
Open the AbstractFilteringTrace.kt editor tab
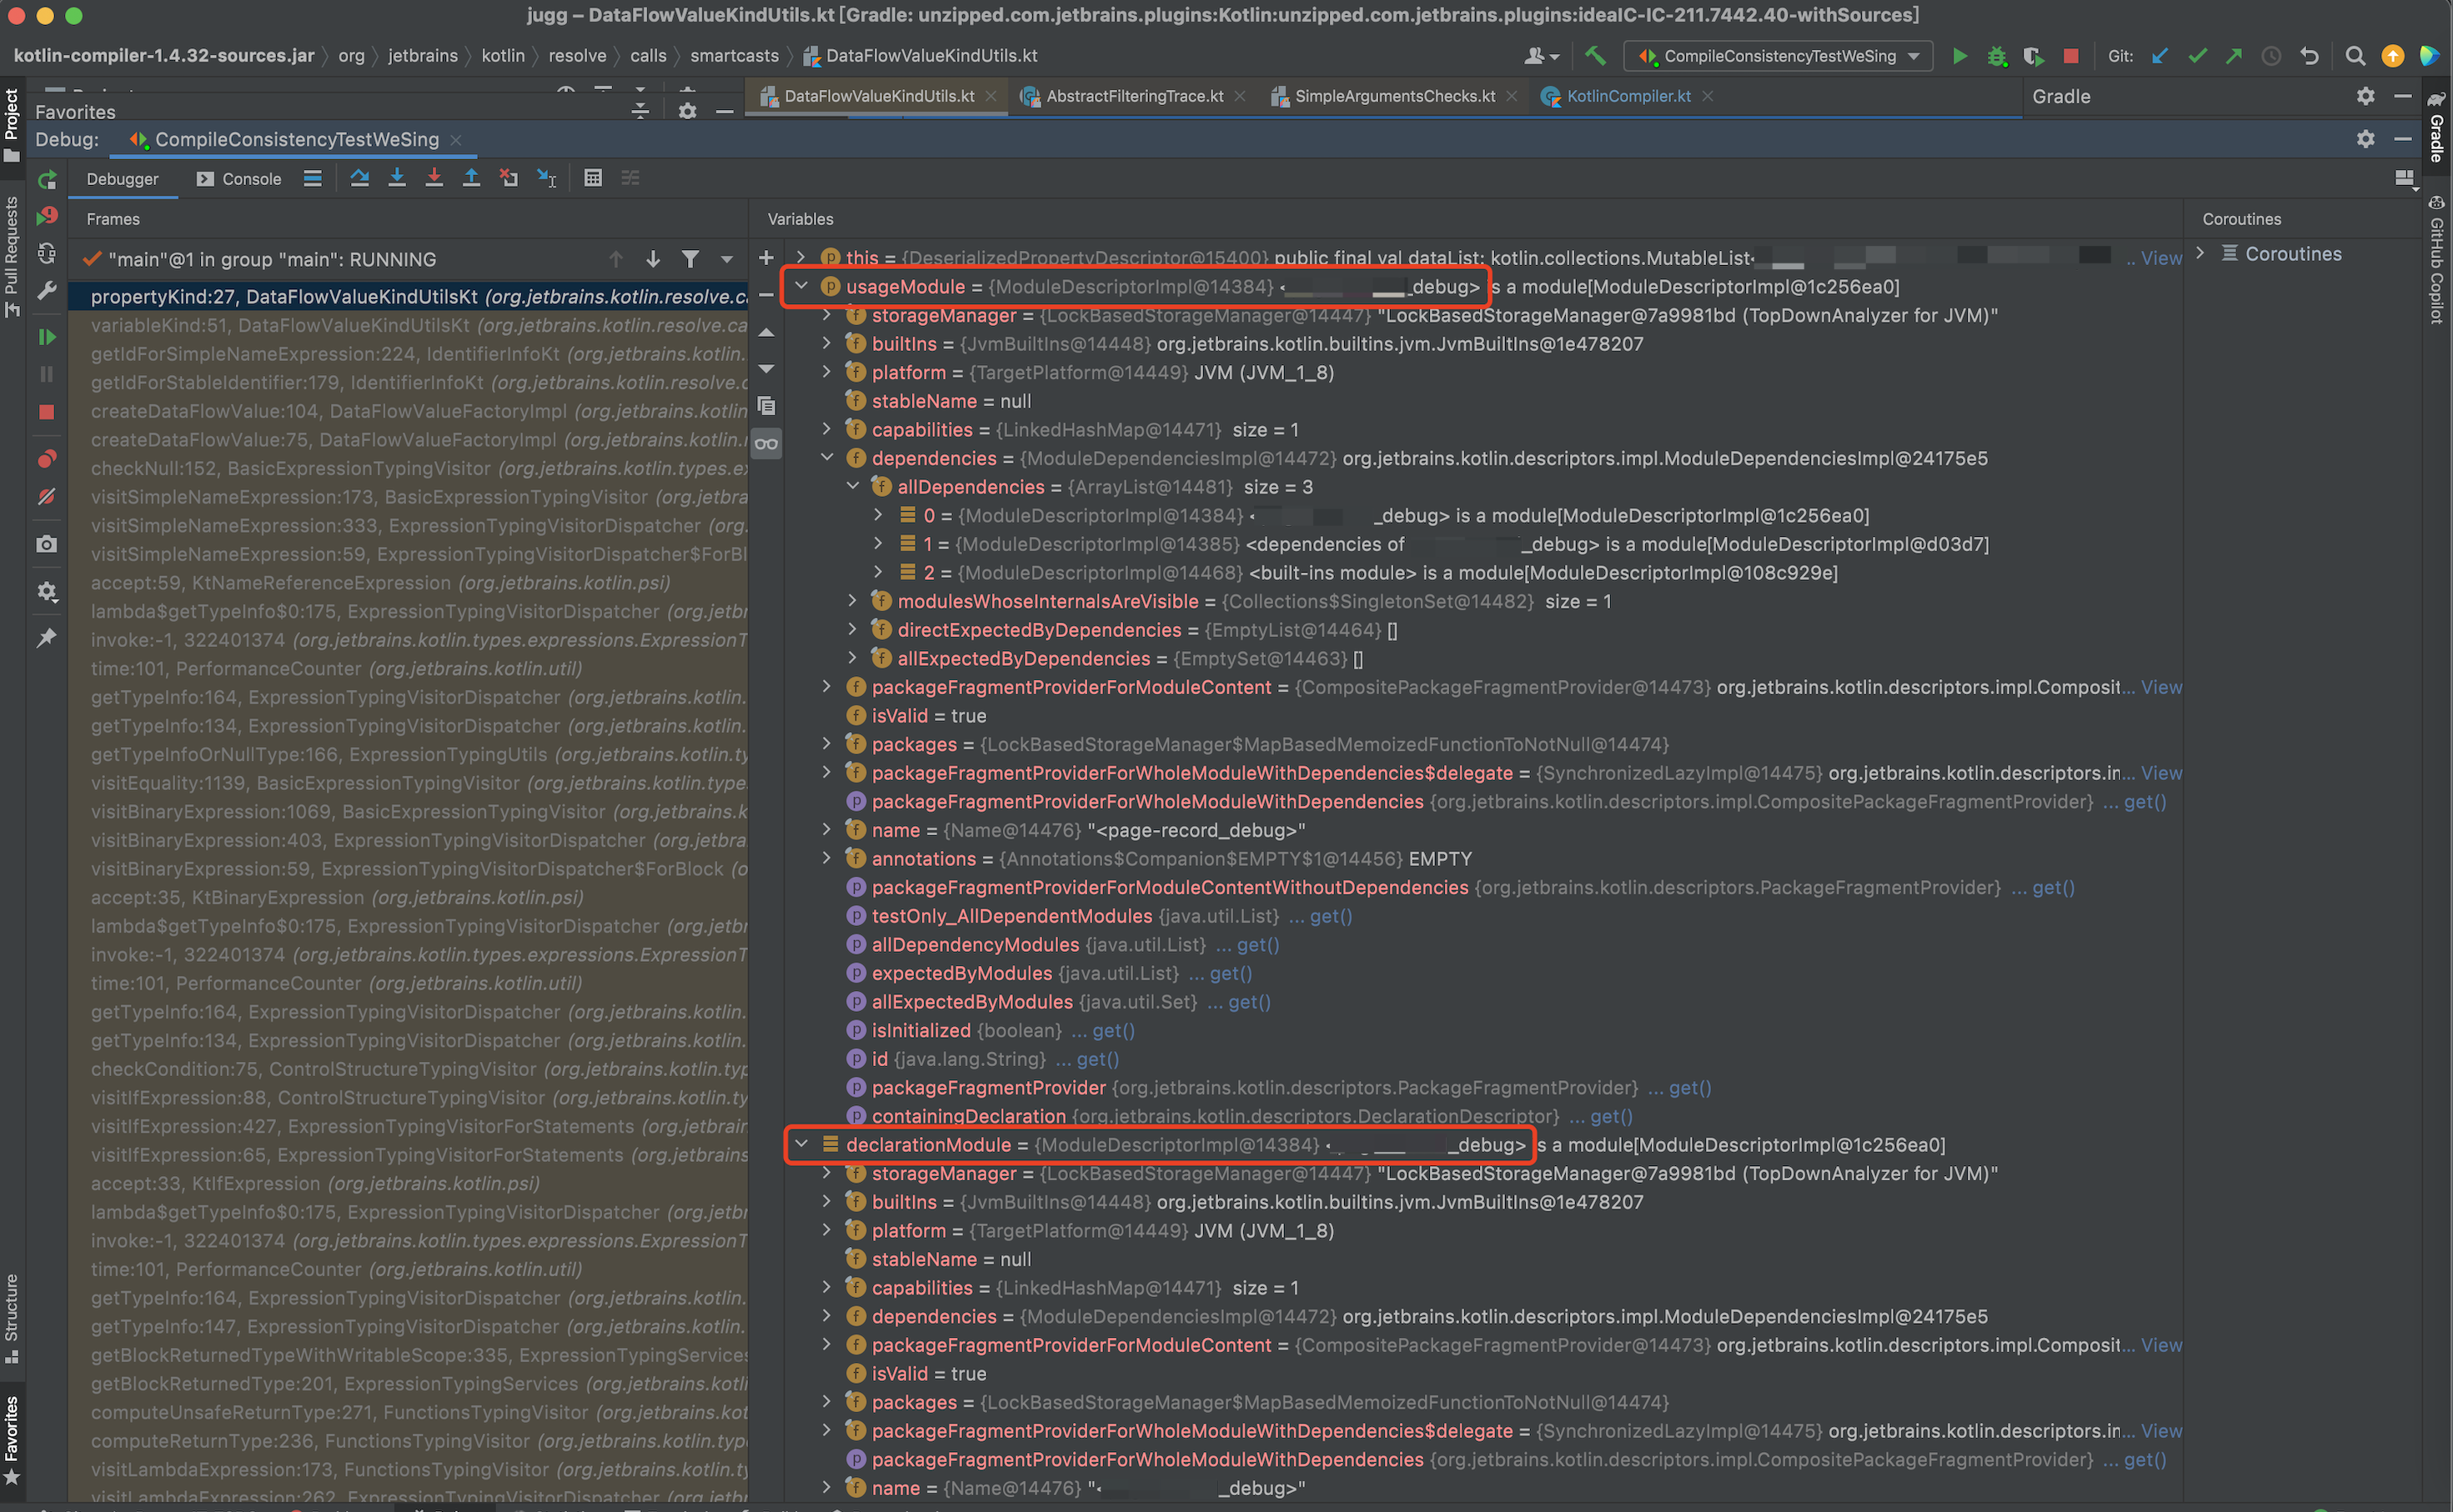(1134, 96)
